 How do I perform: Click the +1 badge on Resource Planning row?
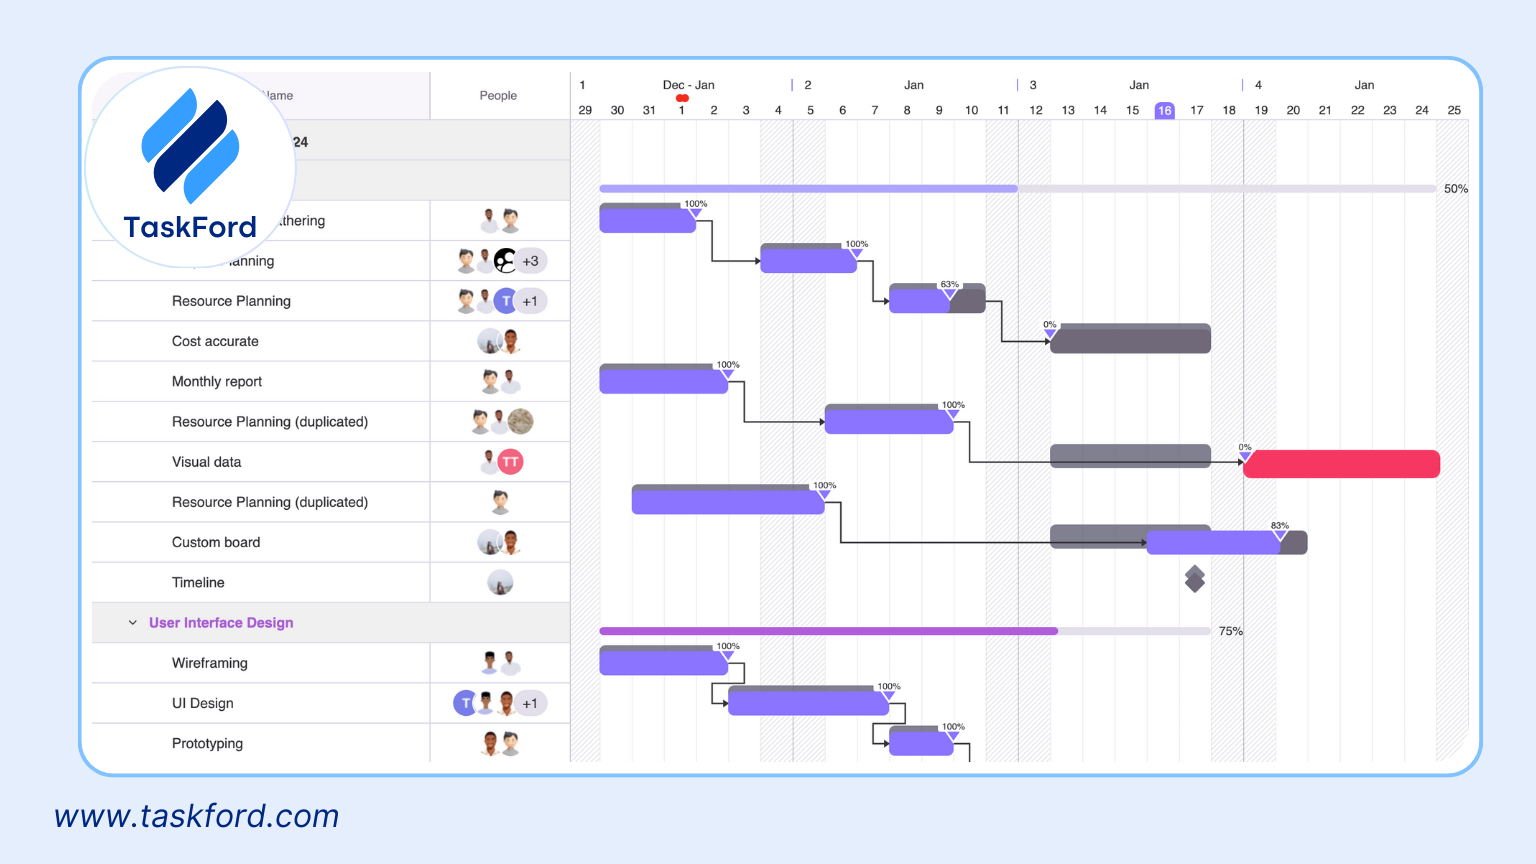(531, 300)
